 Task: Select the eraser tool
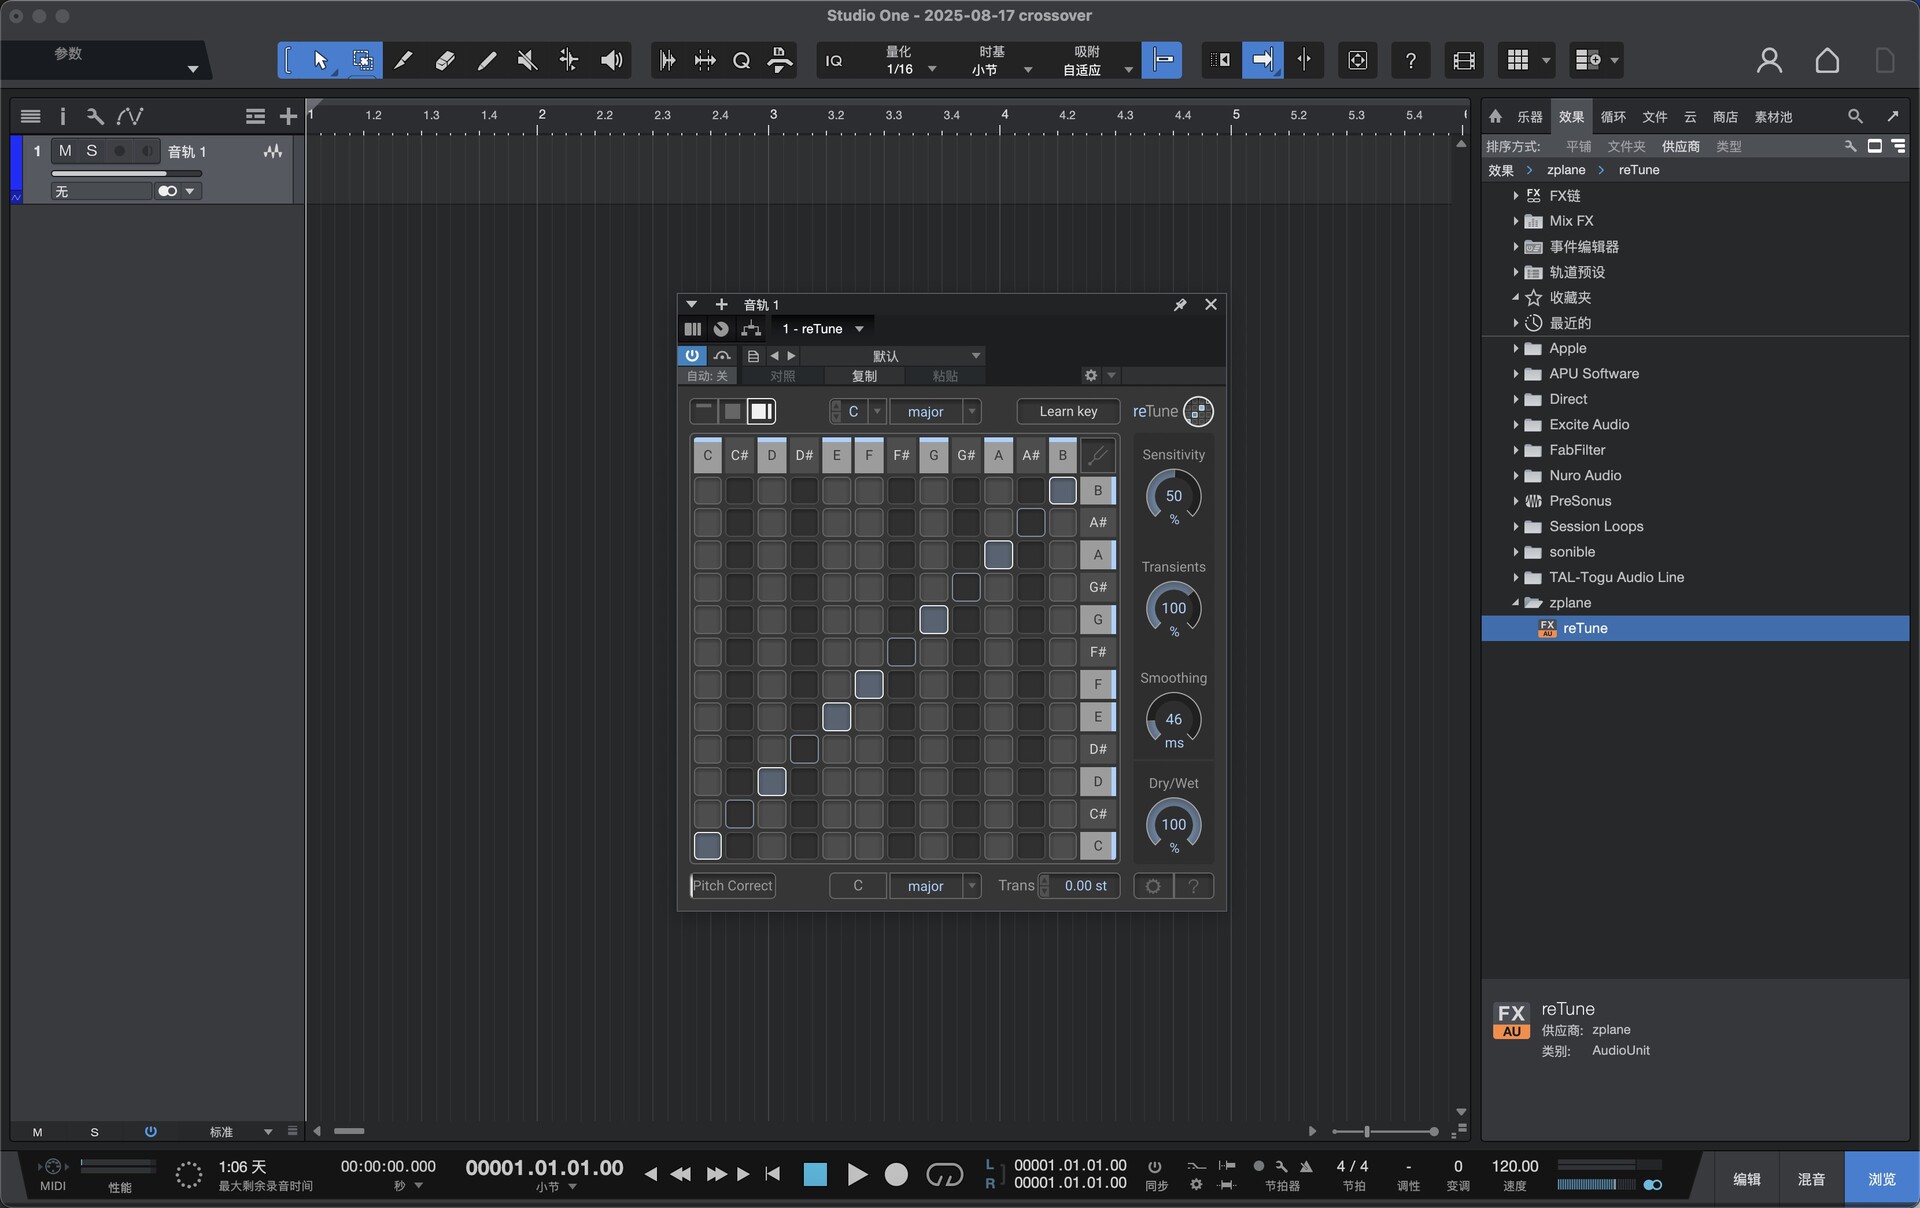445,60
